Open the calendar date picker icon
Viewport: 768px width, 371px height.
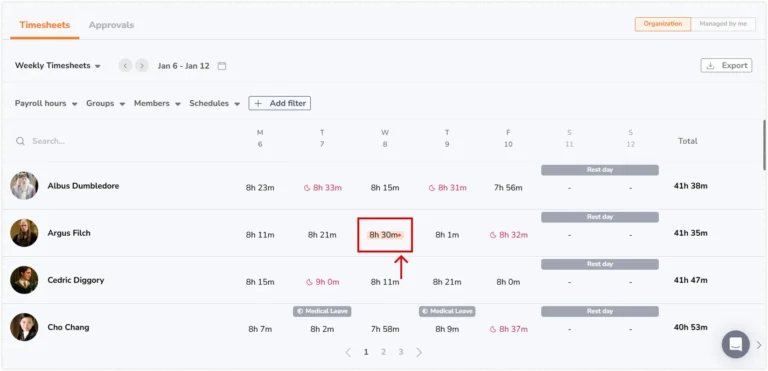[222, 66]
